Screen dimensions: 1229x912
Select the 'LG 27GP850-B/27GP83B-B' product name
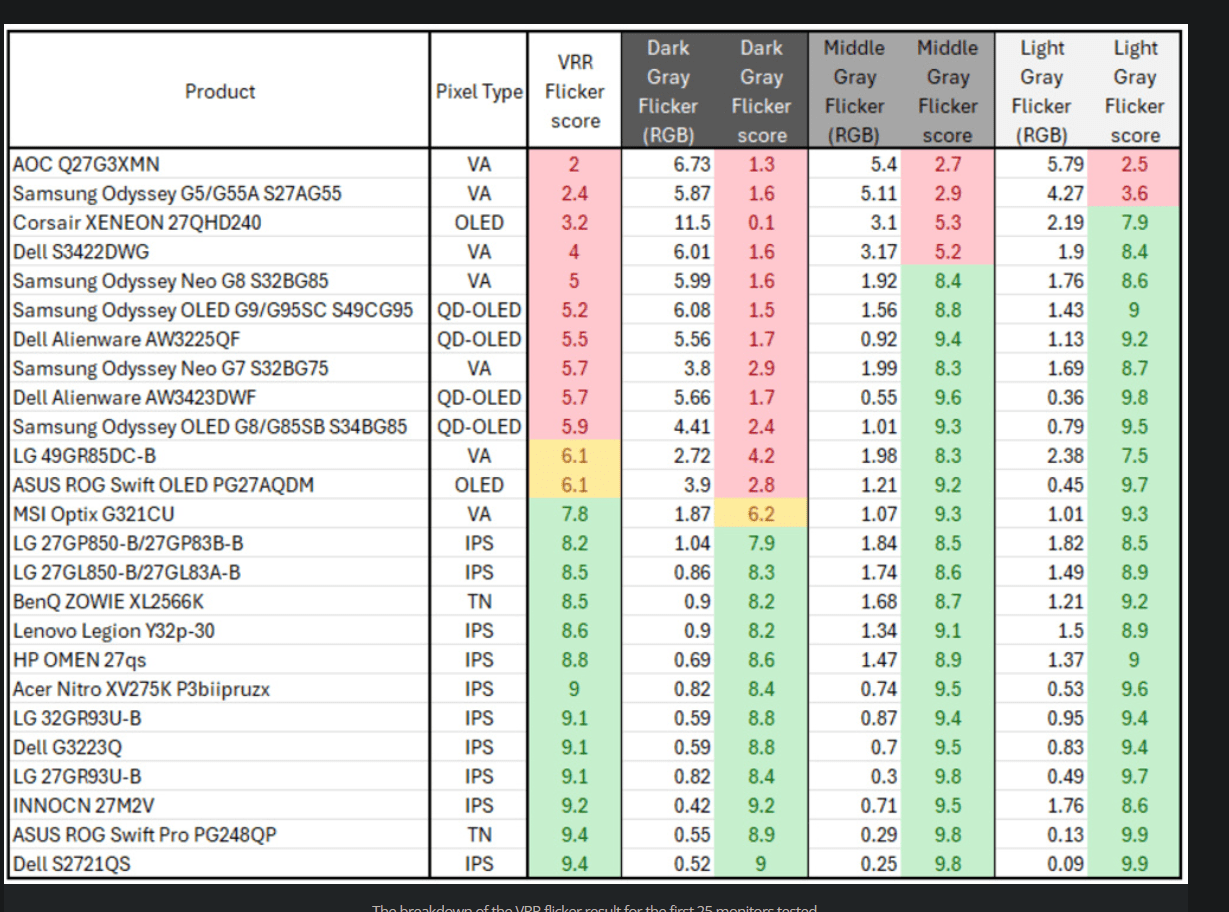tap(128, 544)
